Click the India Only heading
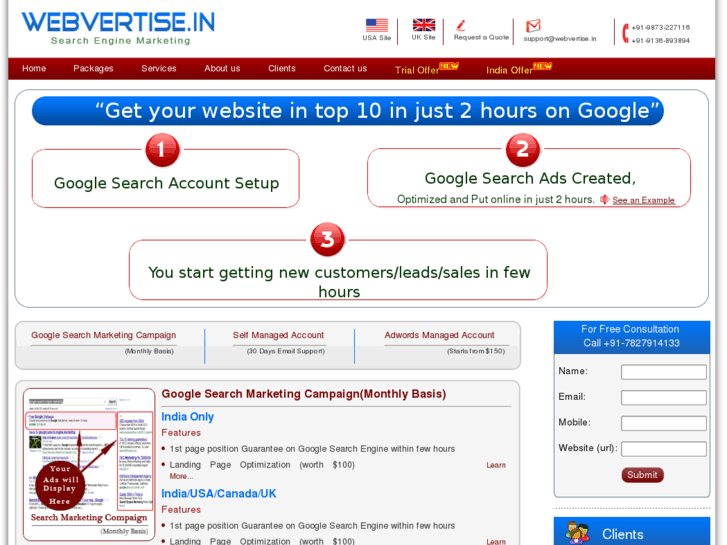 pos(187,417)
